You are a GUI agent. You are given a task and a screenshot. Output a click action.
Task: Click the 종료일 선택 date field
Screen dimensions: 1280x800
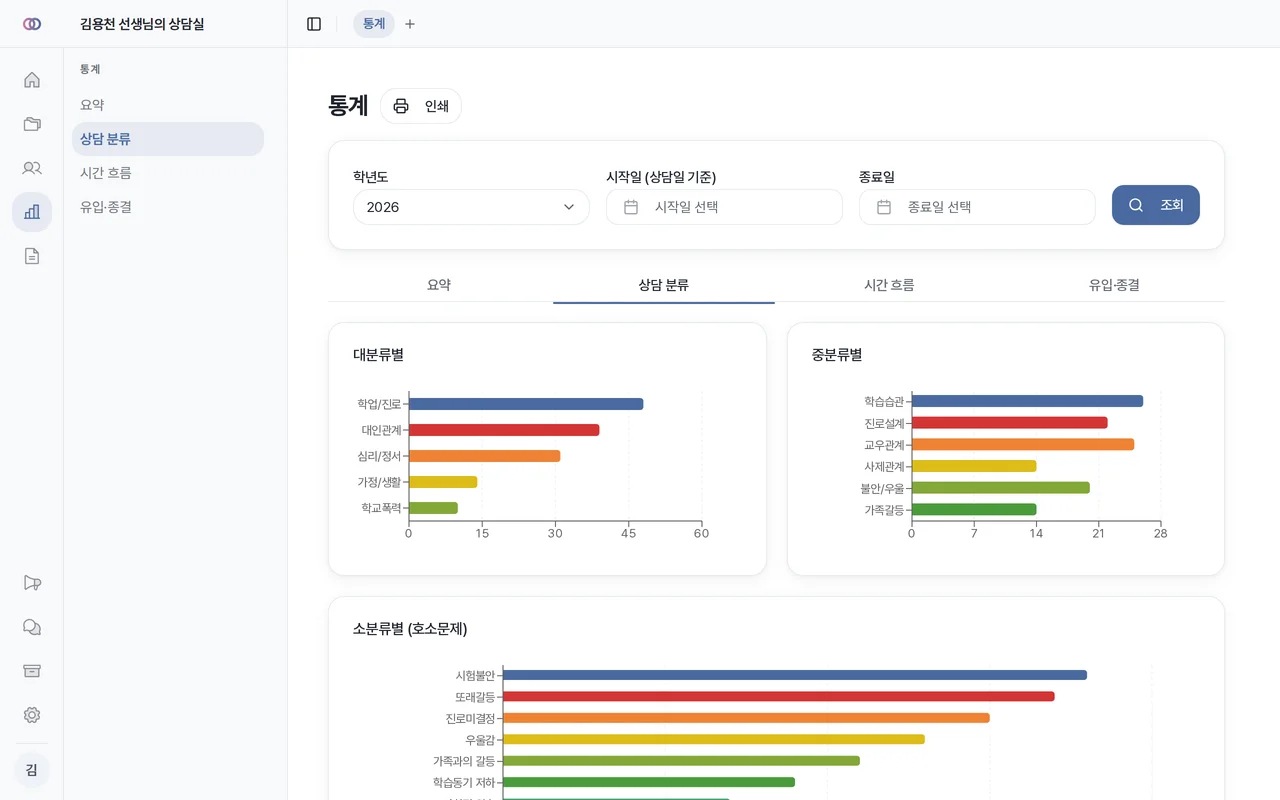977,207
